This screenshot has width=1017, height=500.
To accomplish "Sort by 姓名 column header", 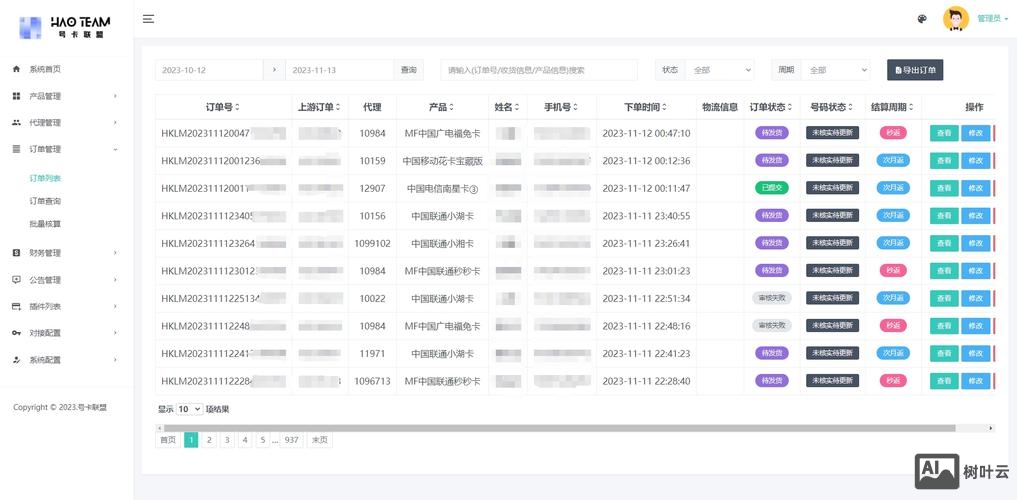I will pos(507,107).
